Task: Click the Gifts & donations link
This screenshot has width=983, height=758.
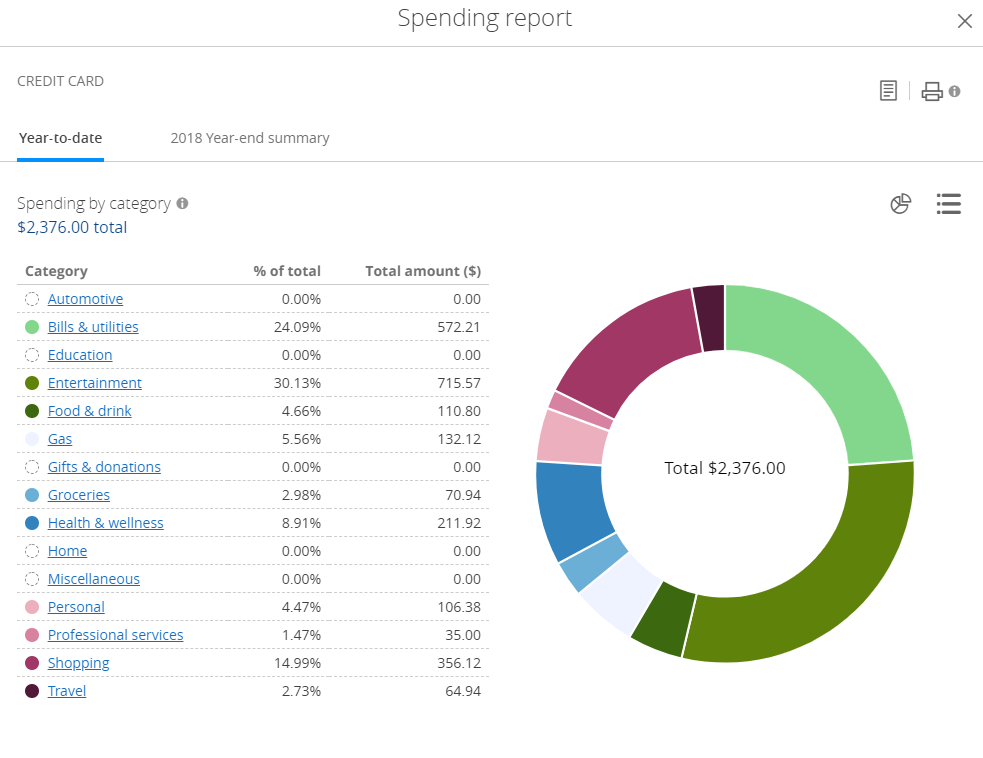Action: 104,467
